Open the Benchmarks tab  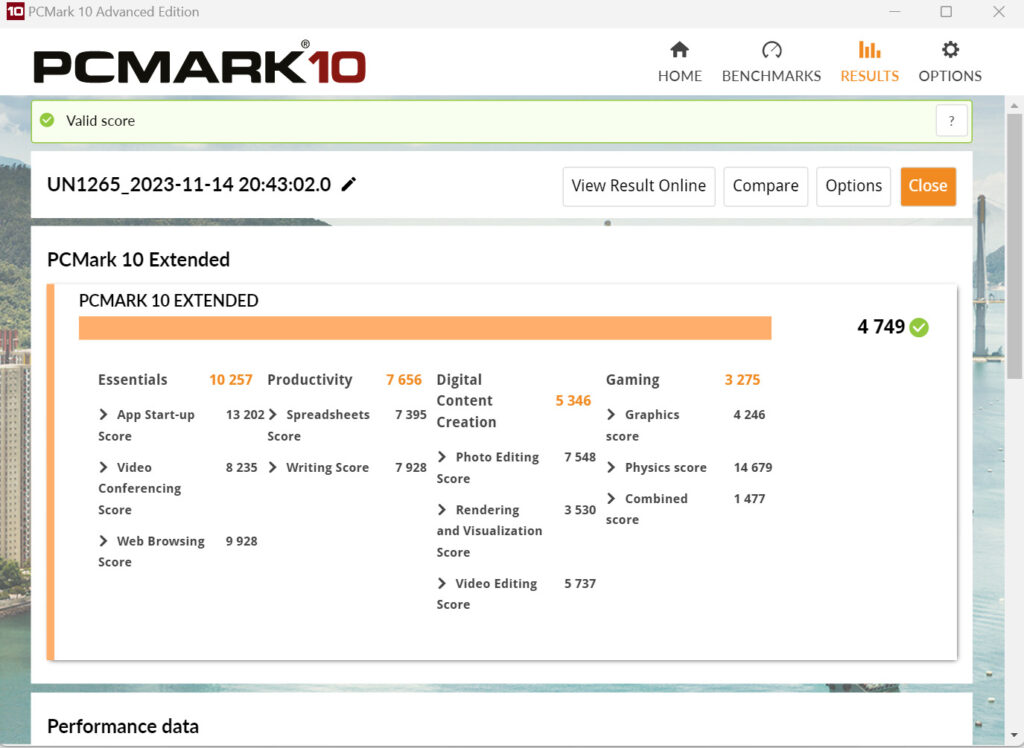pos(771,63)
